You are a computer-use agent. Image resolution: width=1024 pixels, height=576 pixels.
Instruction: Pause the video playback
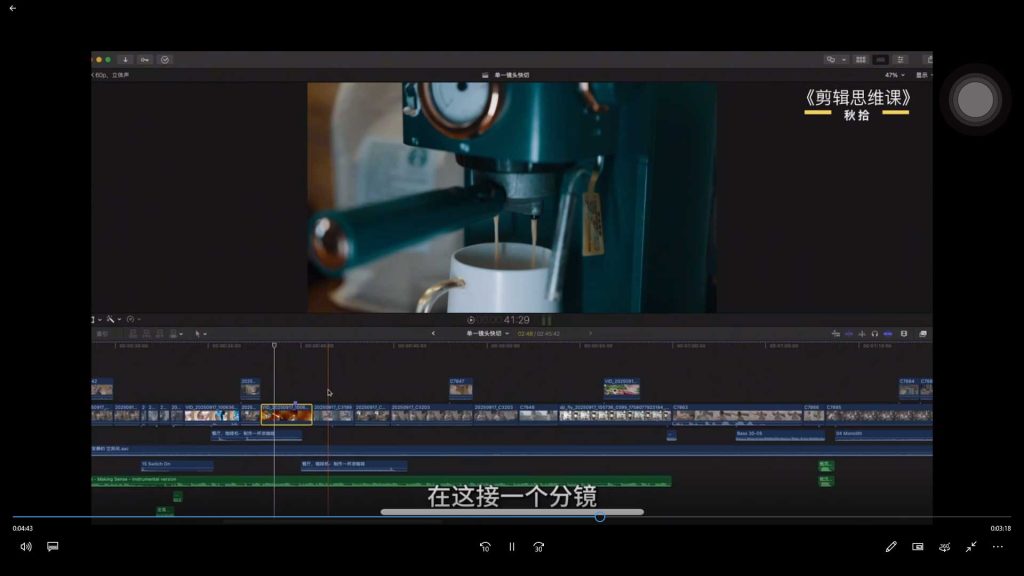click(x=512, y=547)
